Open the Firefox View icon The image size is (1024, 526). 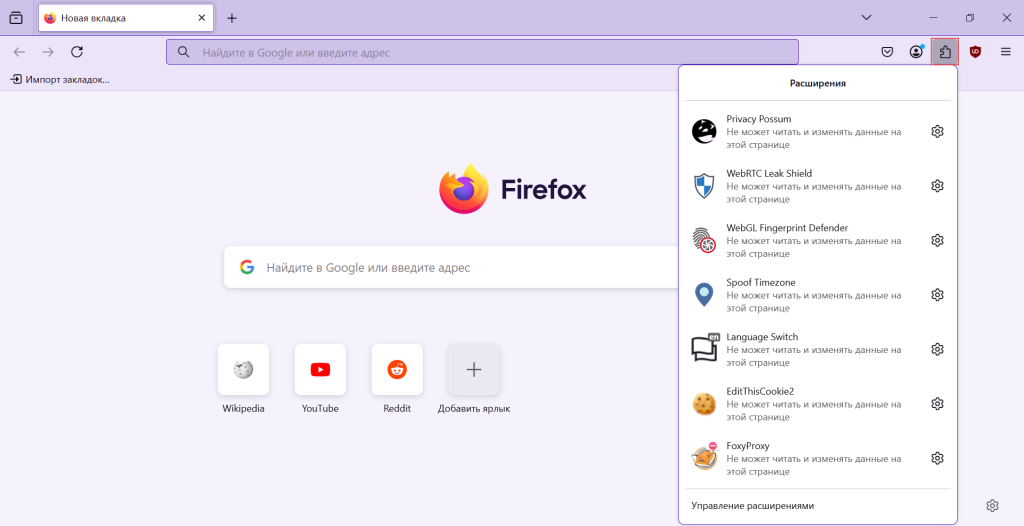16,18
